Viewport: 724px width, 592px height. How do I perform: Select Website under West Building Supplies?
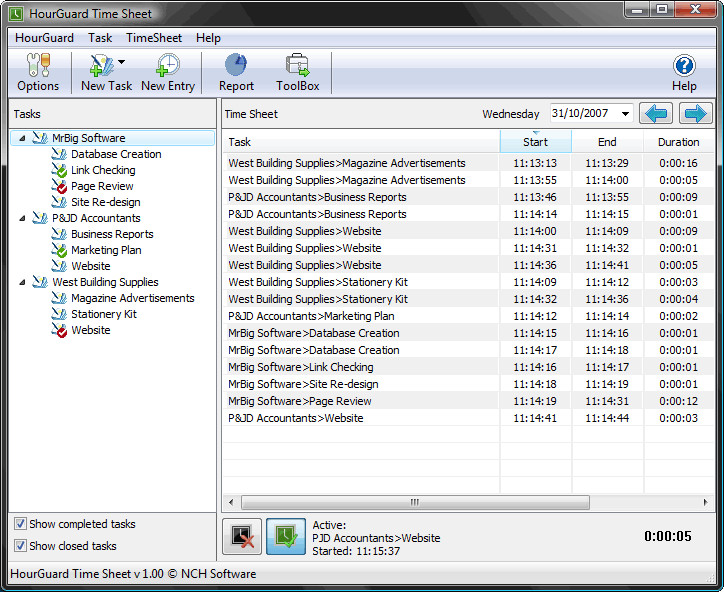[x=90, y=330]
